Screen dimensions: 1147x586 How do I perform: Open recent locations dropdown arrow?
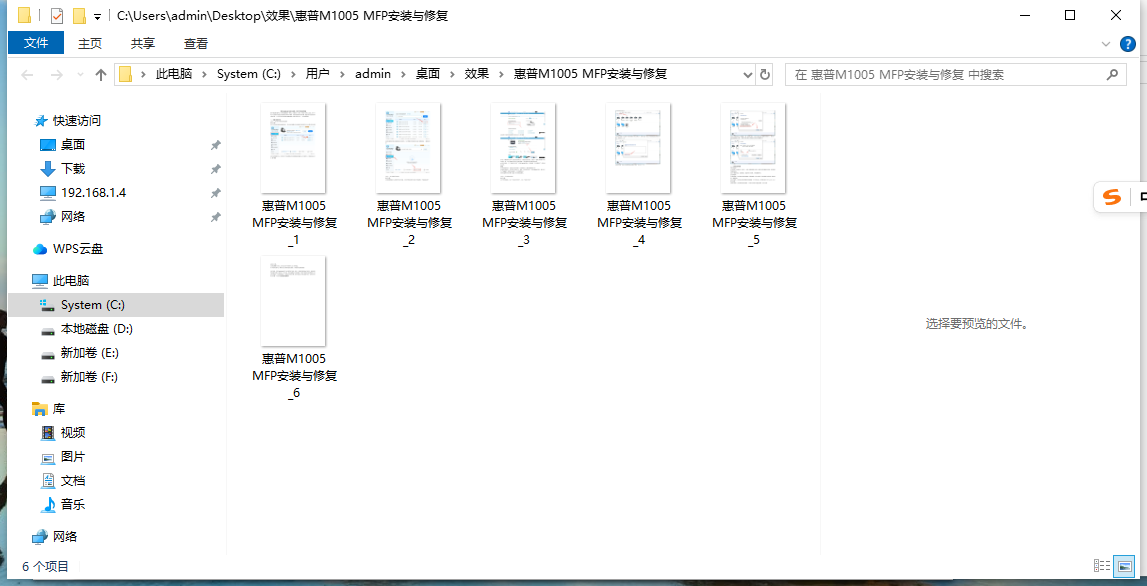[80, 74]
